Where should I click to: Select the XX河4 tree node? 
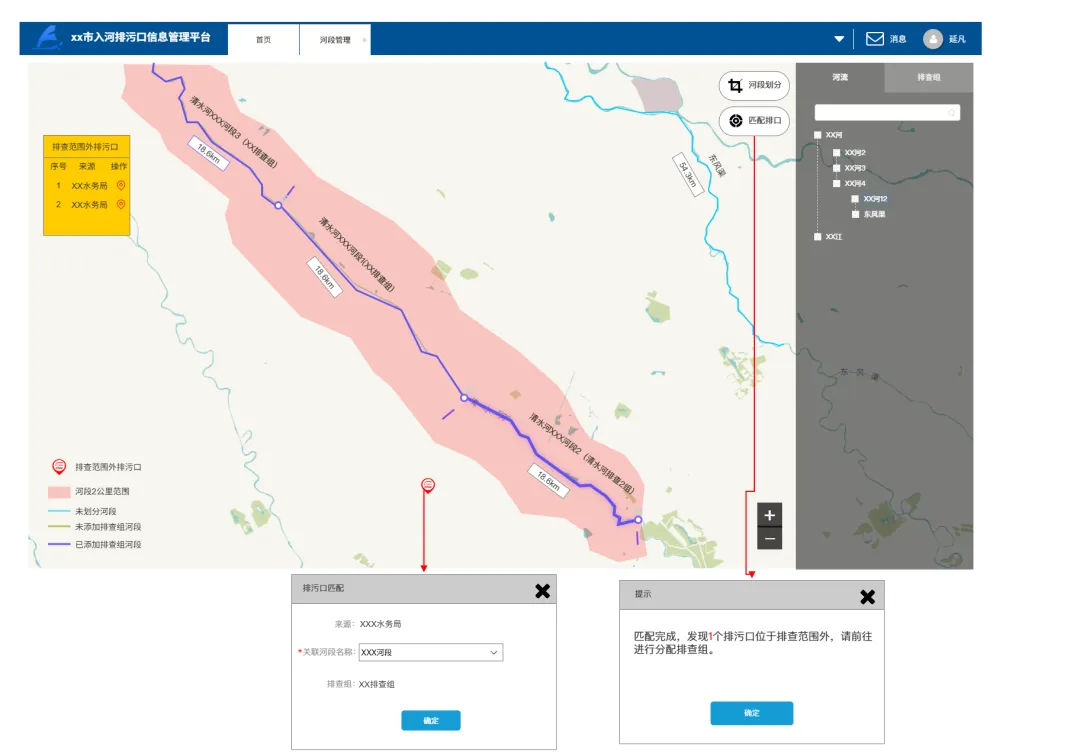(x=855, y=184)
